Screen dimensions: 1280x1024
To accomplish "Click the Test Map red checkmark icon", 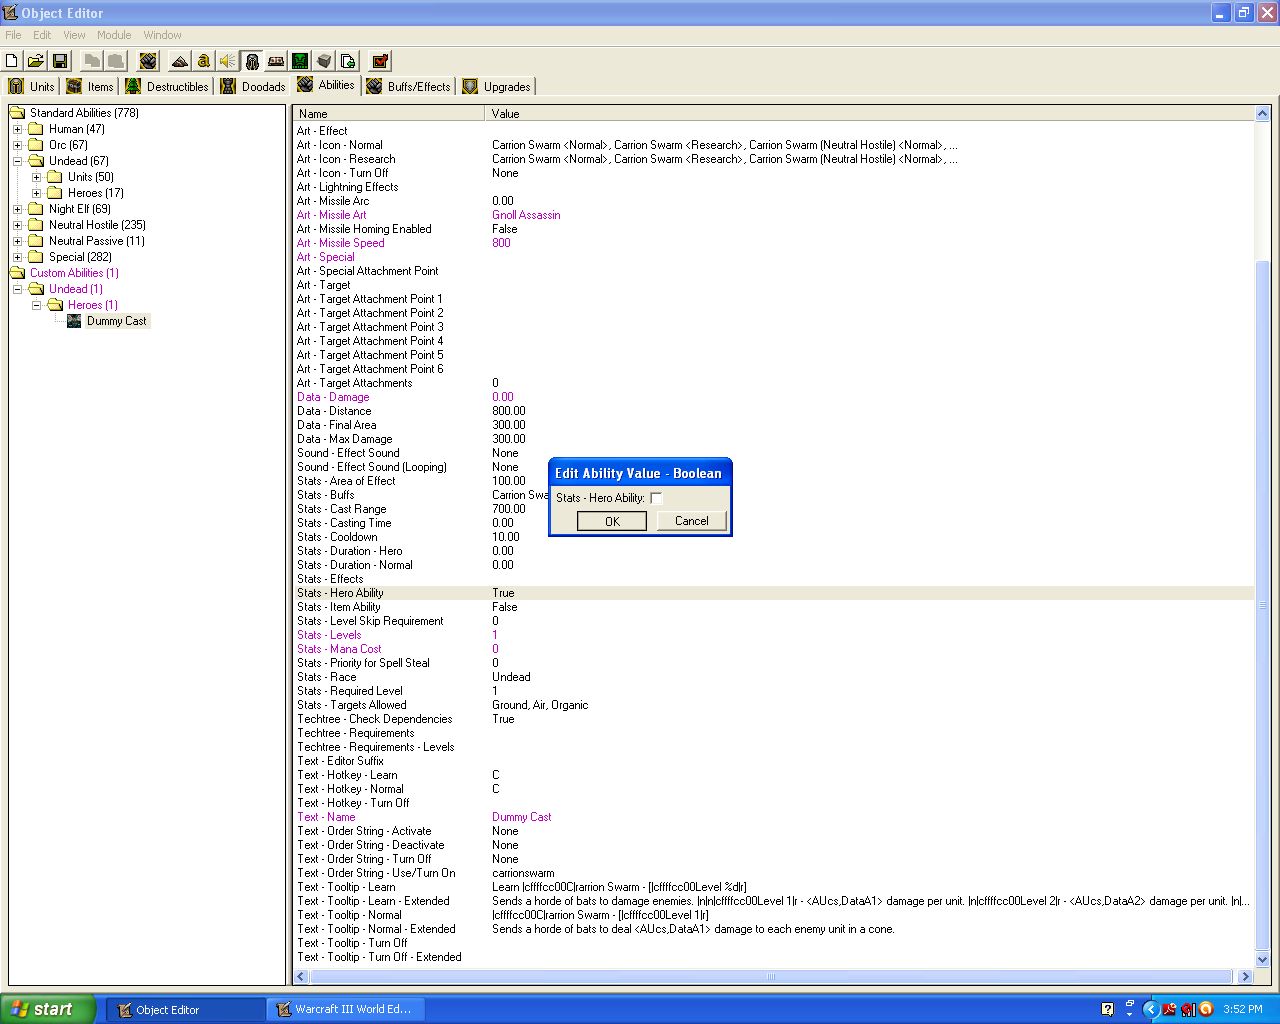I will point(380,61).
